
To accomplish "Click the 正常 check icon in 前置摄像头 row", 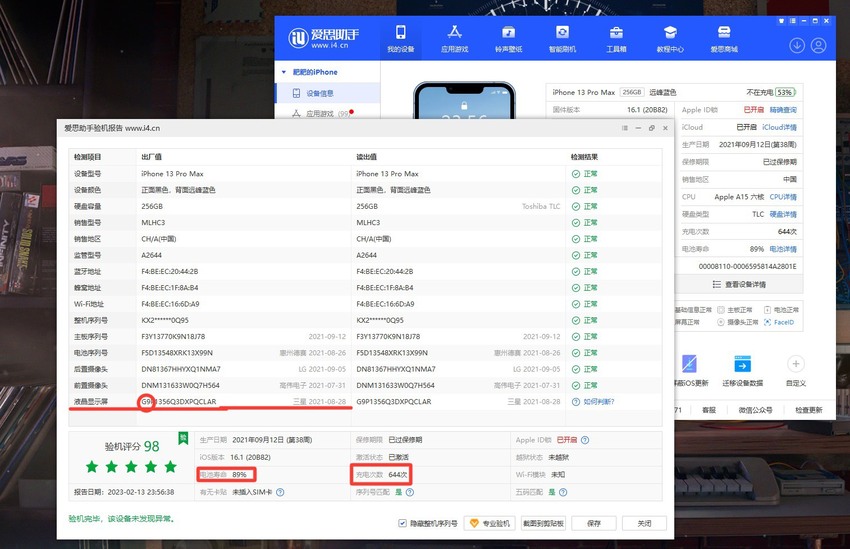I will click(576, 385).
